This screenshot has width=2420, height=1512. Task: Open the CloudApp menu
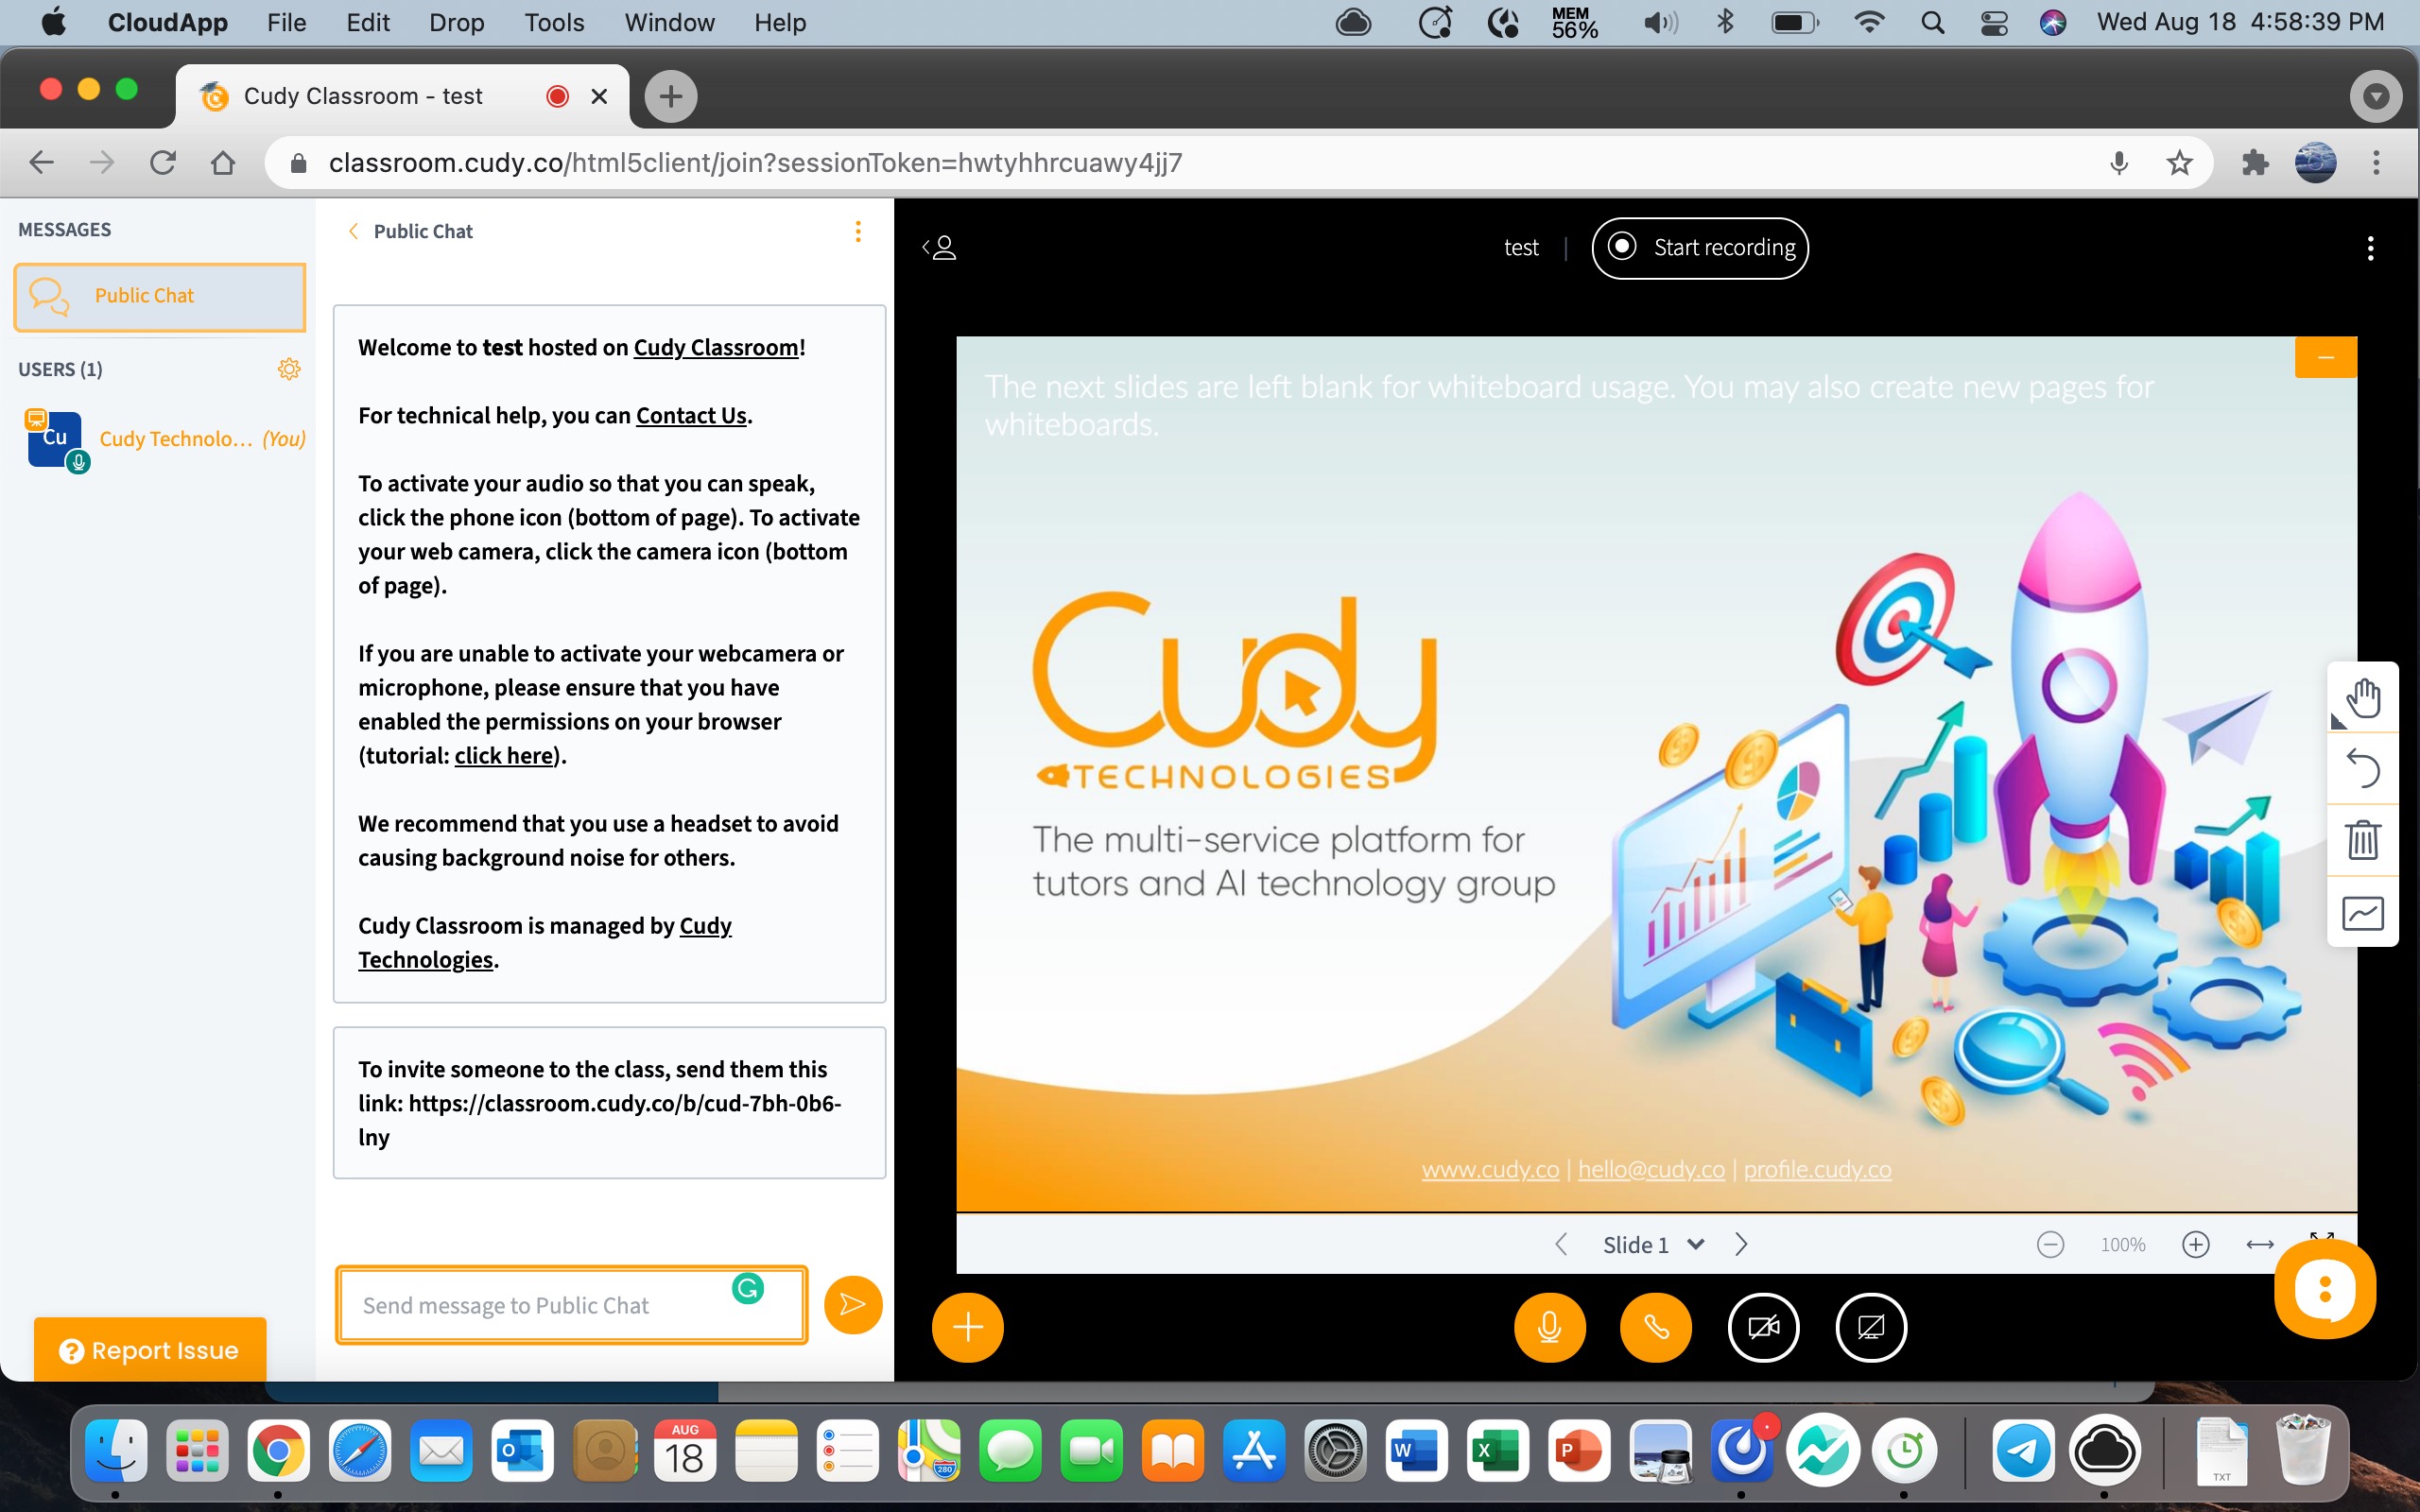click(x=167, y=22)
